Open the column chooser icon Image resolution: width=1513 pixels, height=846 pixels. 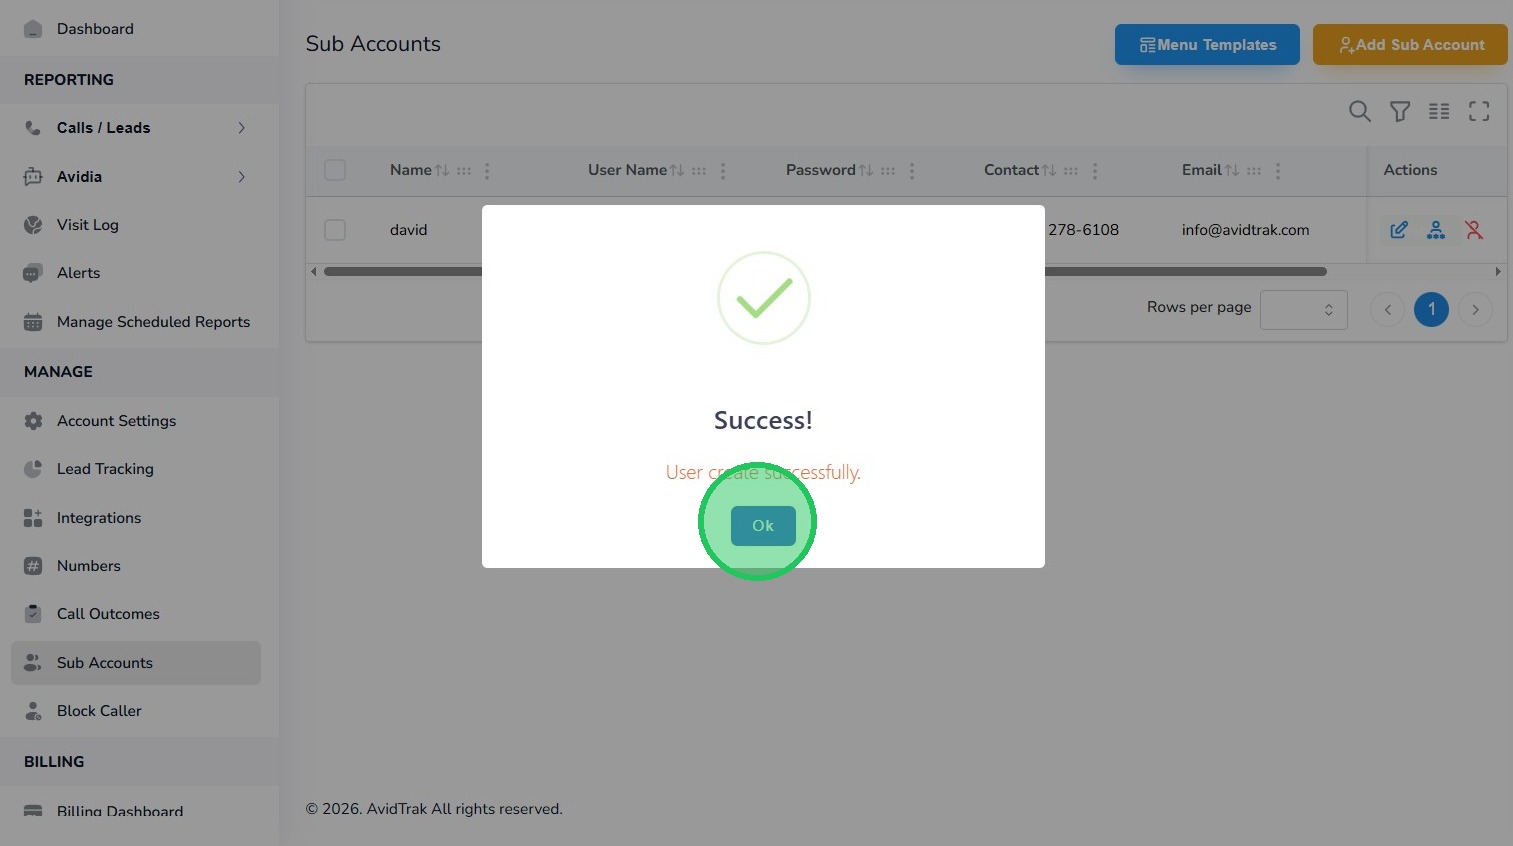pyautogui.click(x=1439, y=112)
